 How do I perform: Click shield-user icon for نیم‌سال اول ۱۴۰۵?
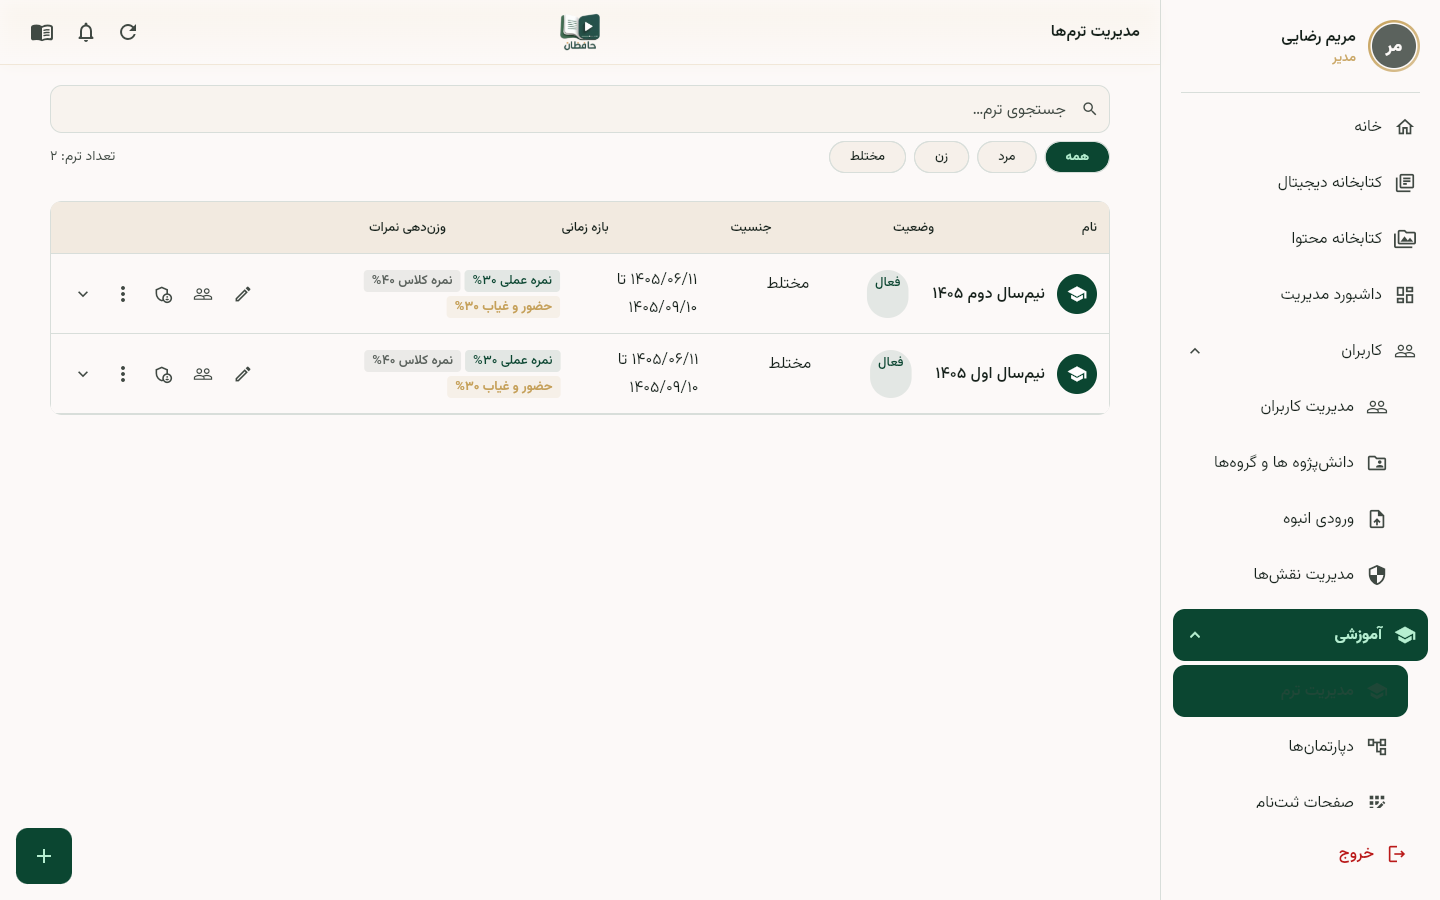(163, 374)
